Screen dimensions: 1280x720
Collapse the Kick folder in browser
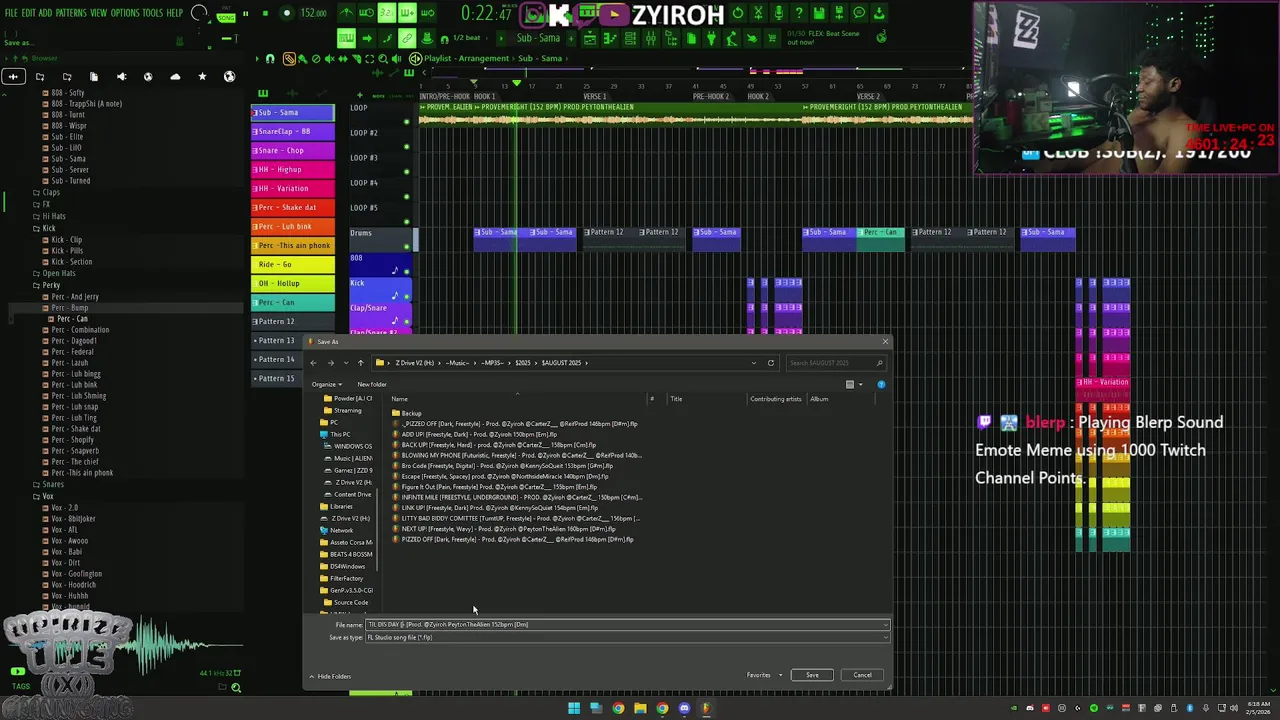(49, 228)
